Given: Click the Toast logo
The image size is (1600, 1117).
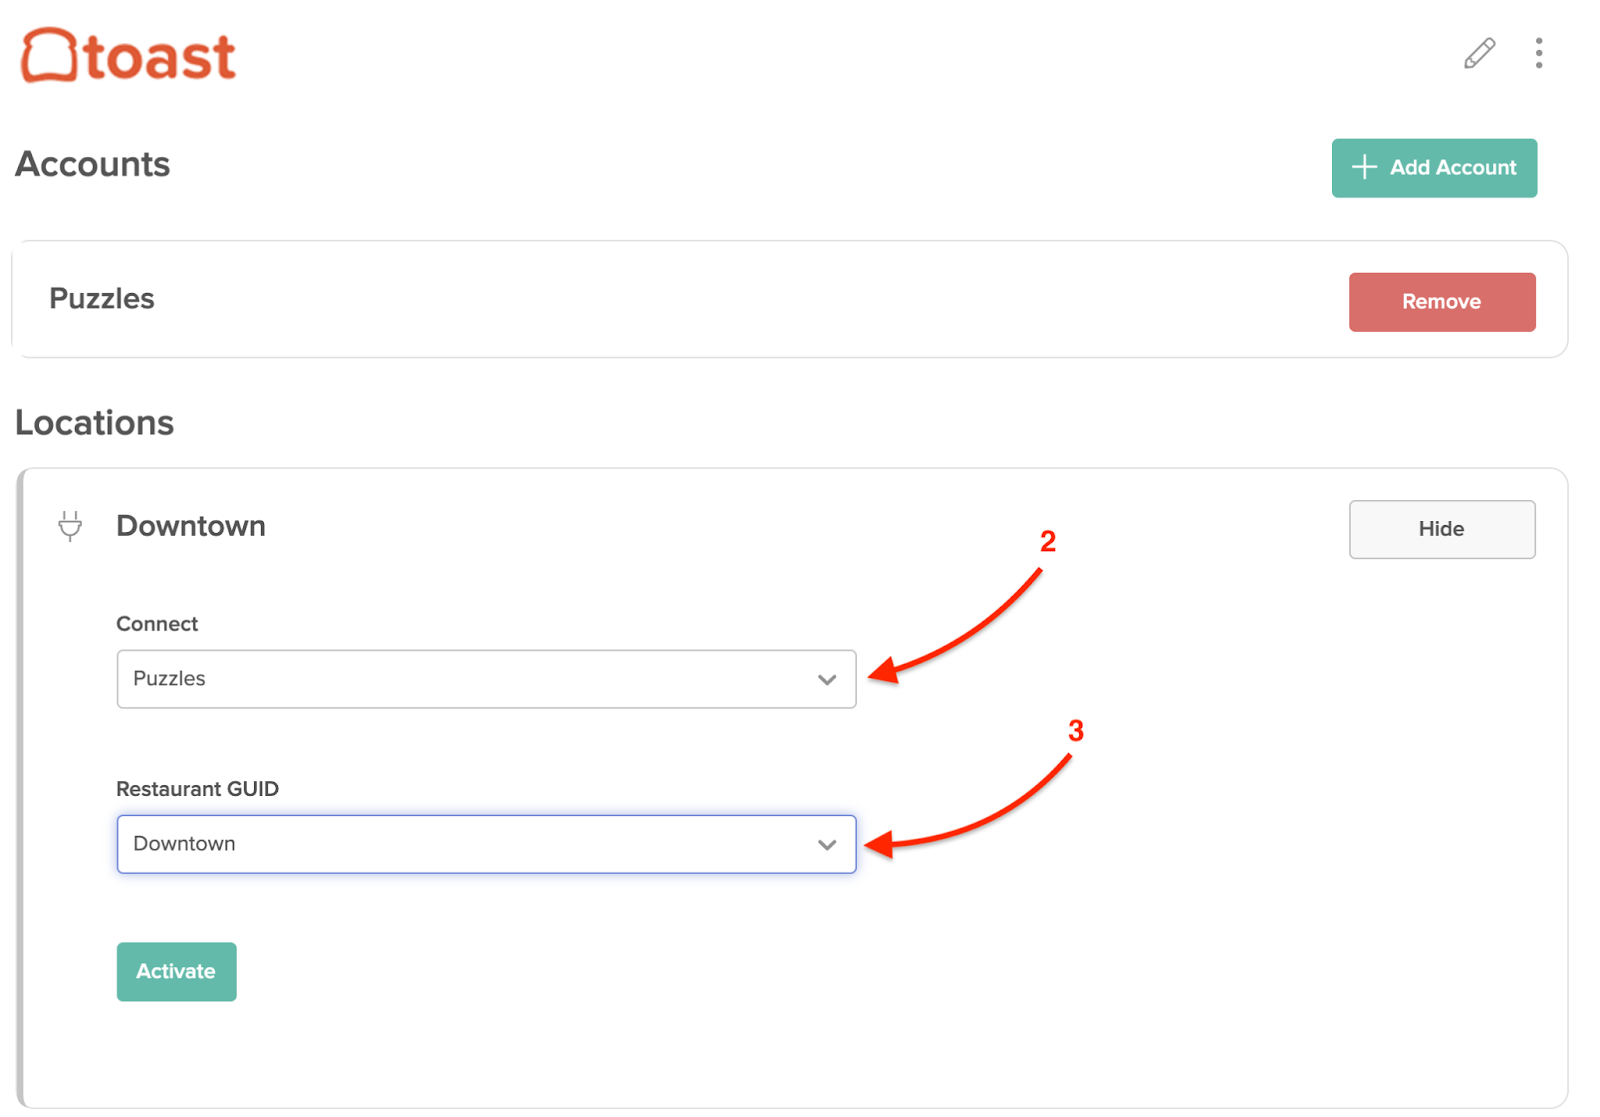Looking at the screenshot, I should [x=127, y=57].
